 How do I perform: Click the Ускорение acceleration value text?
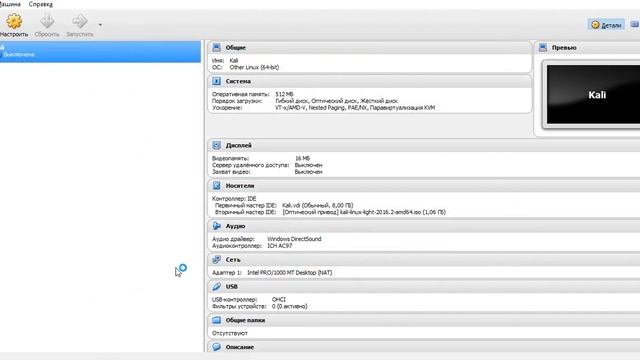pos(355,108)
